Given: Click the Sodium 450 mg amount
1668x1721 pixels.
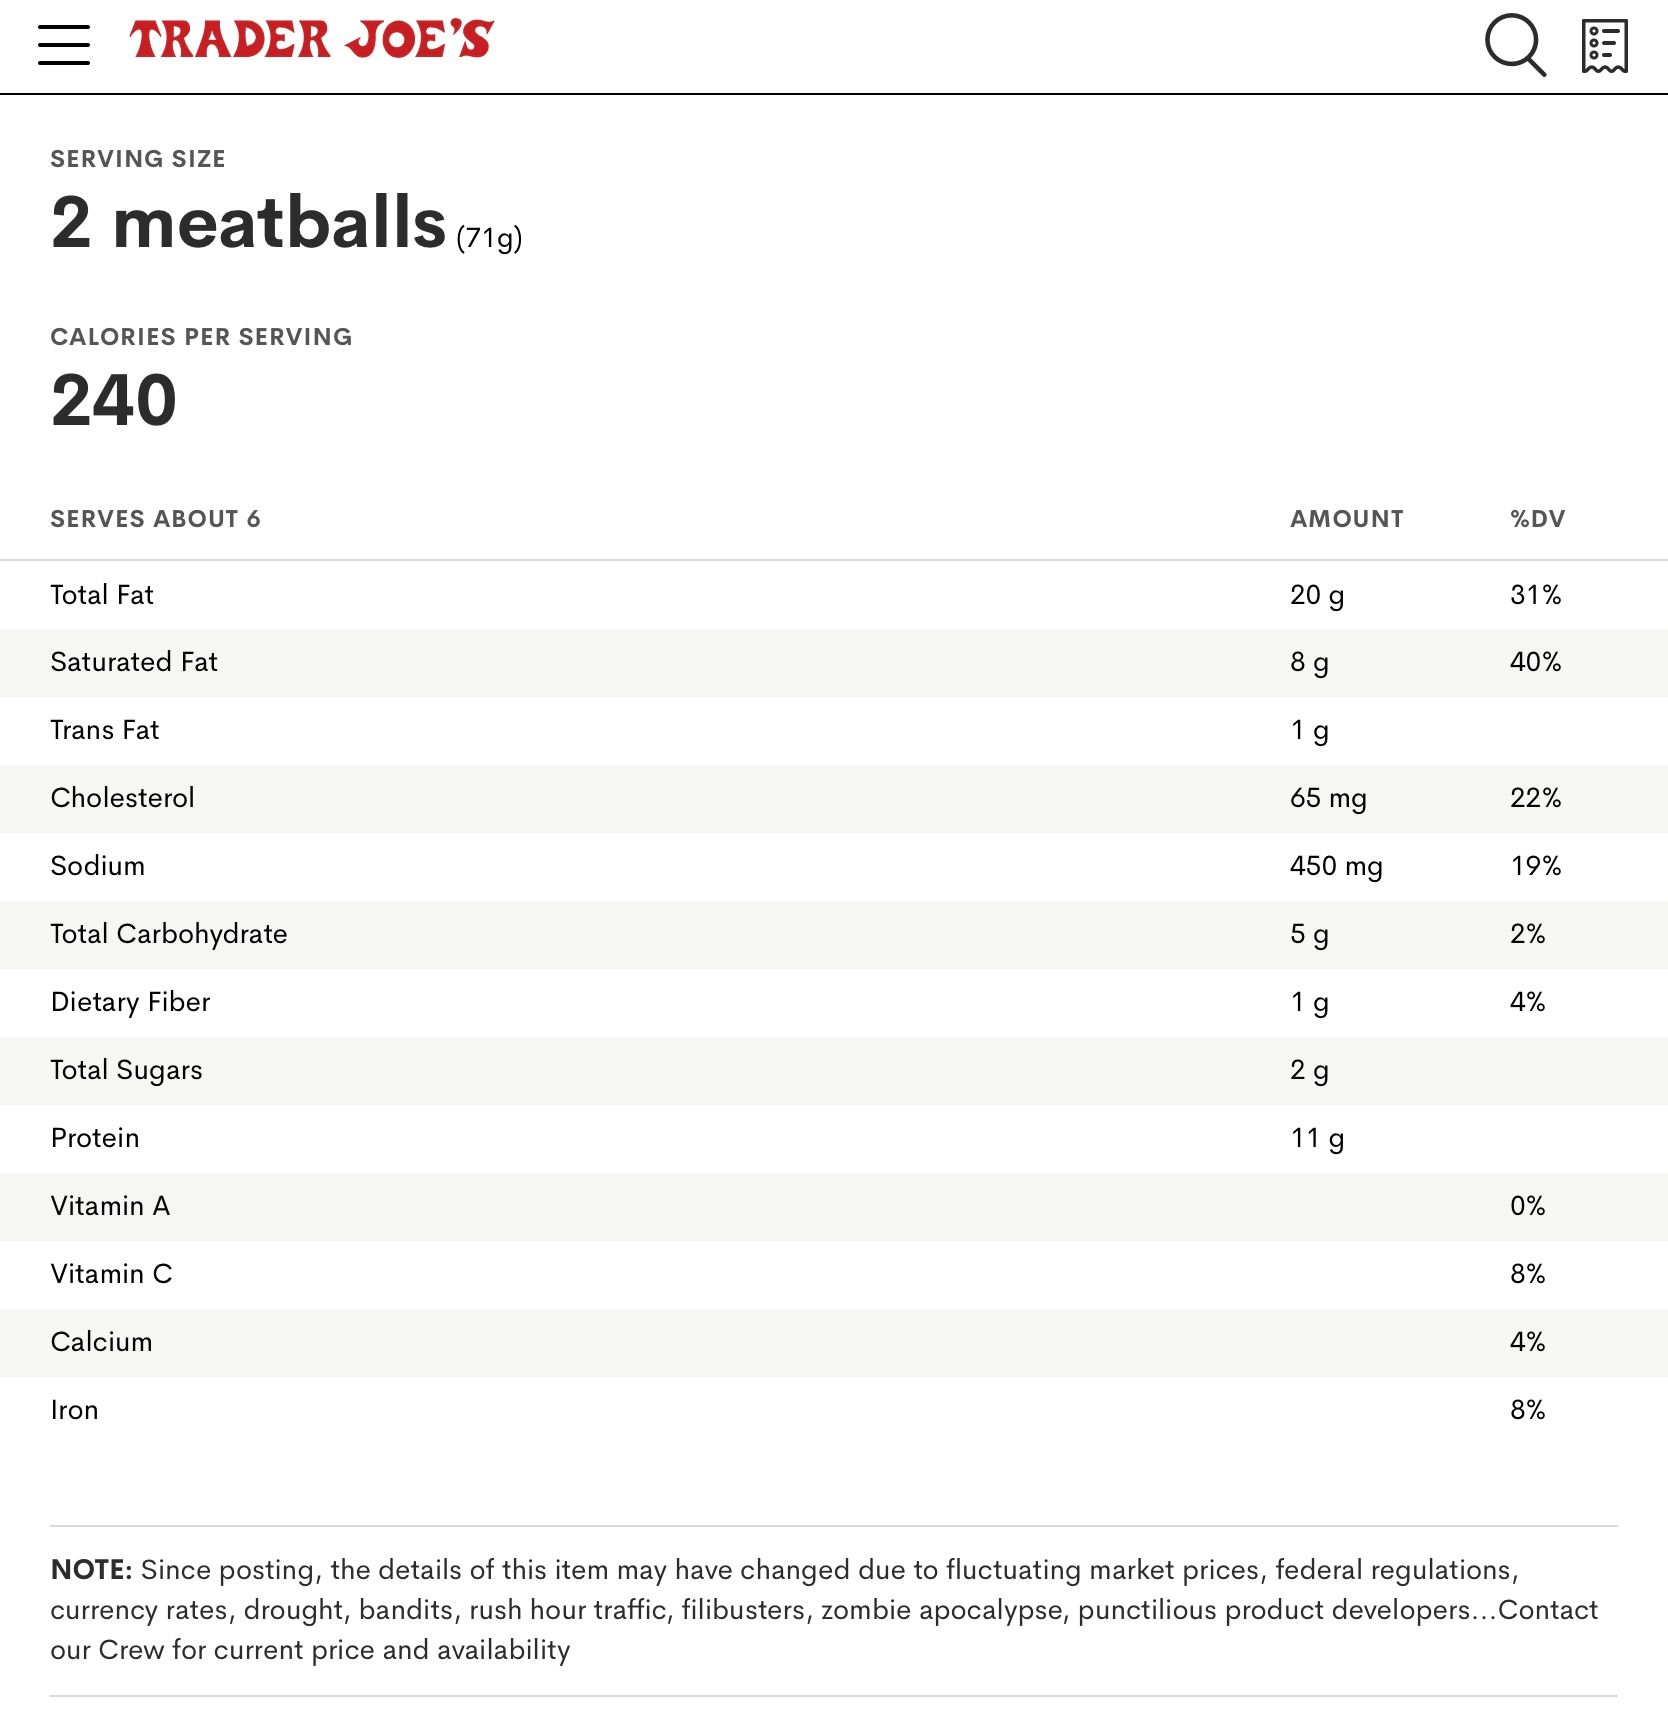Looking at the screenshot, I should pos(1336,866).
